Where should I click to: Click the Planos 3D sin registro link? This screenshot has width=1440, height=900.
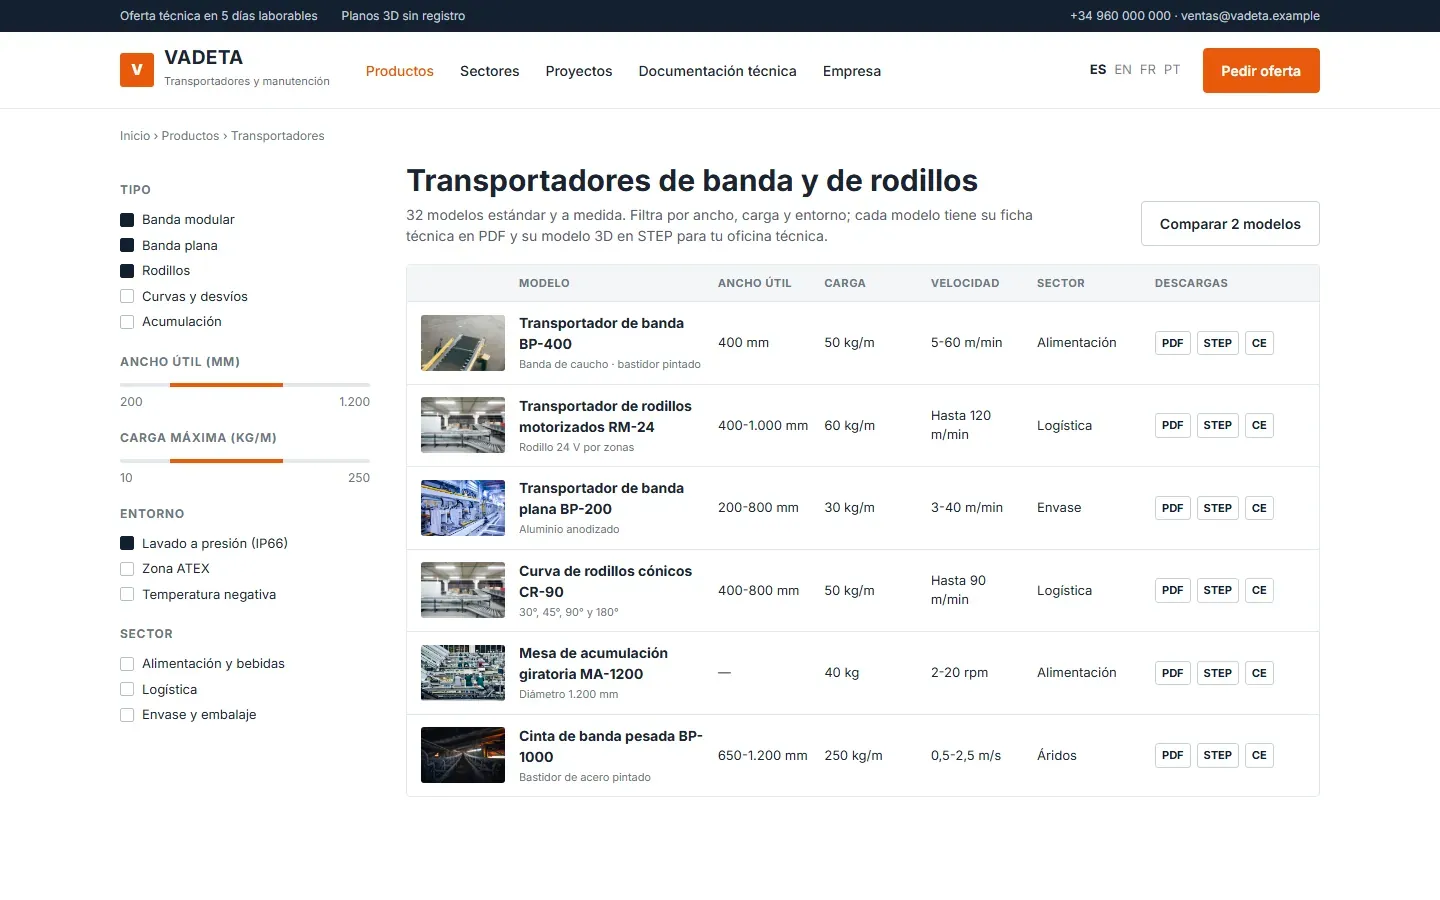[403, 16]
